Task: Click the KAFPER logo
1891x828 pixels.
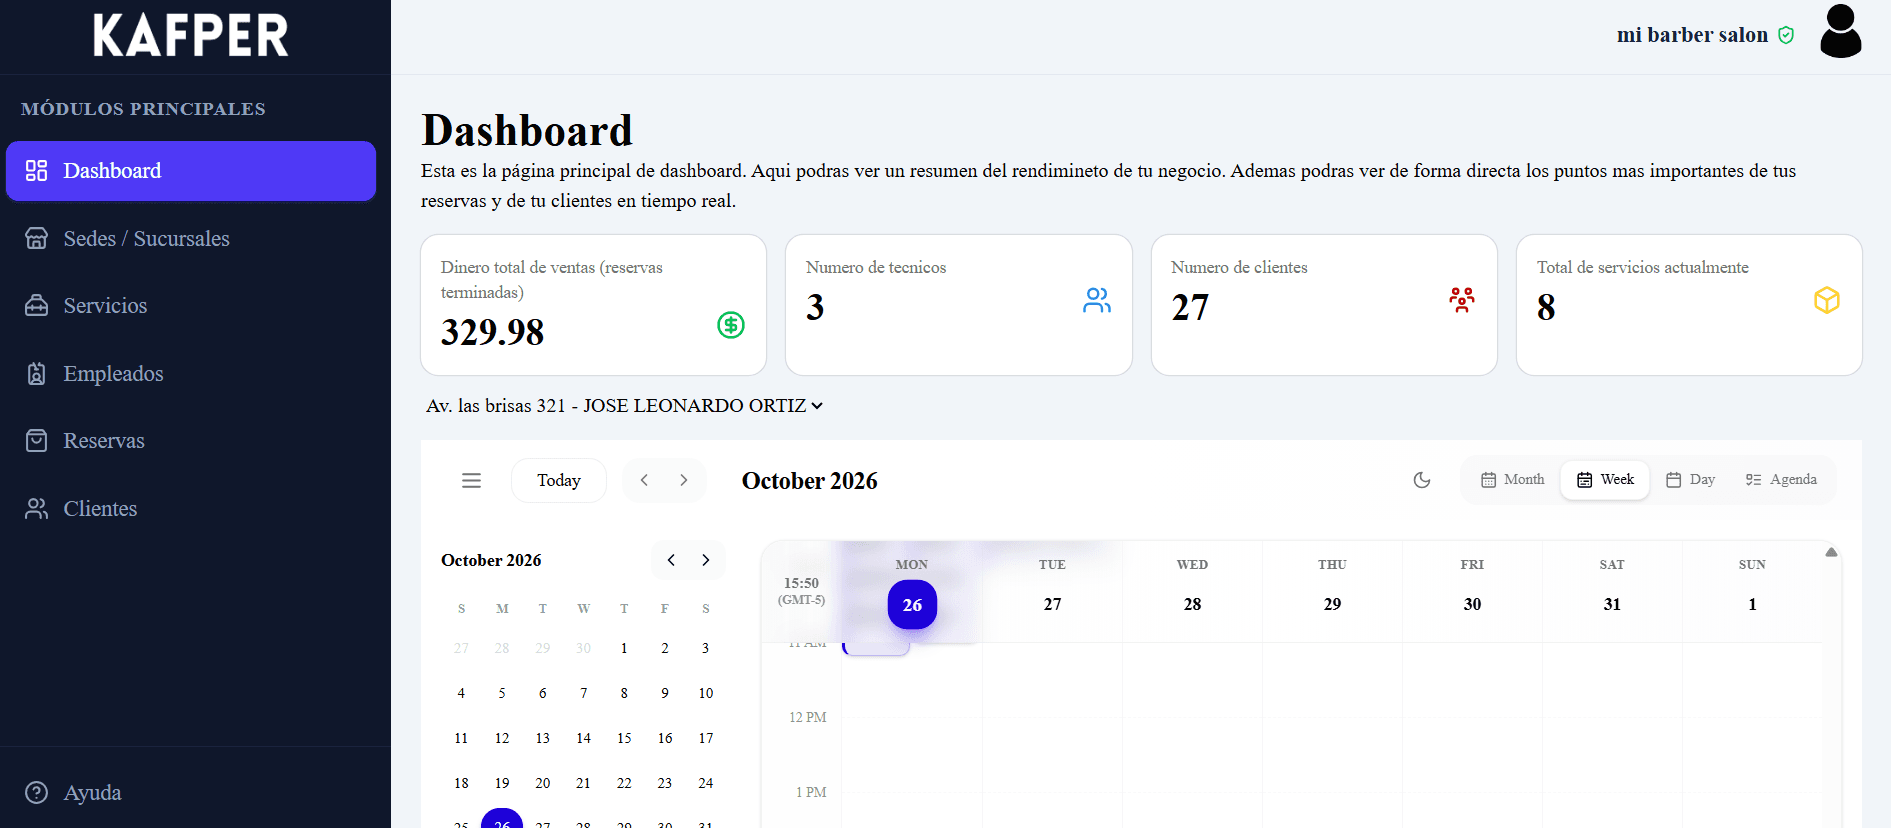Action: click(191, 35)
